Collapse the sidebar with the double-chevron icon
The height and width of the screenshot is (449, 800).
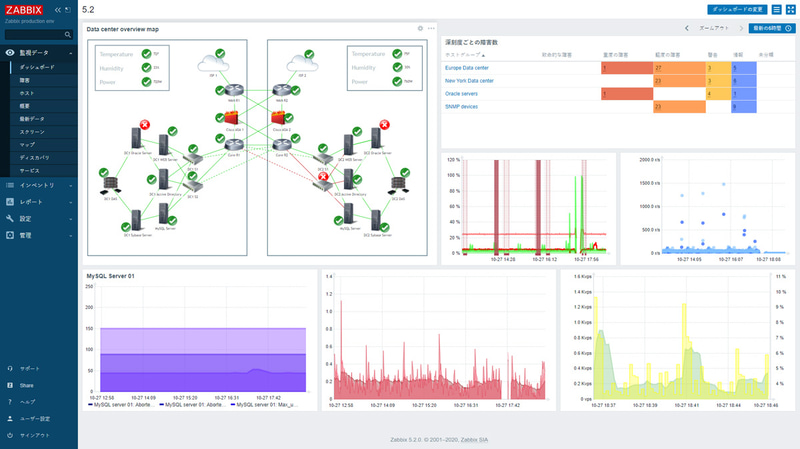tap(58, 10)
